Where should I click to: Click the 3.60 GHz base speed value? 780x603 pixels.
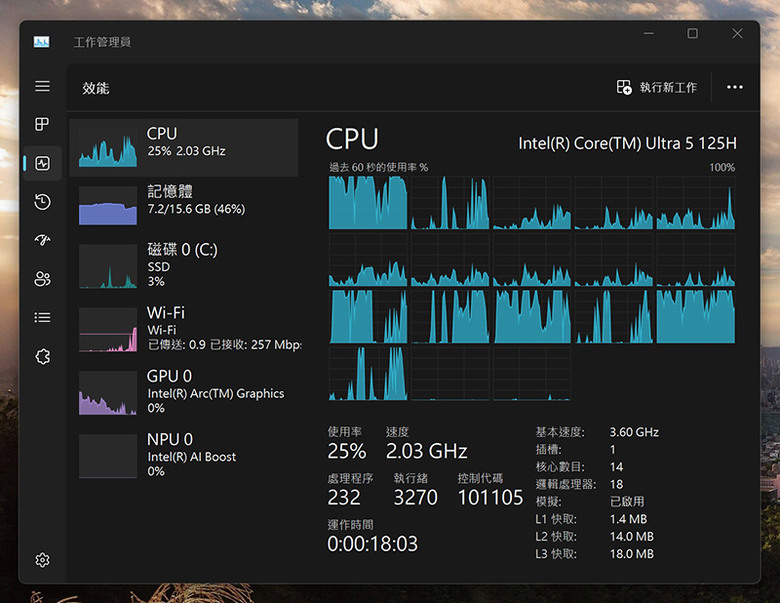point(634,432)
